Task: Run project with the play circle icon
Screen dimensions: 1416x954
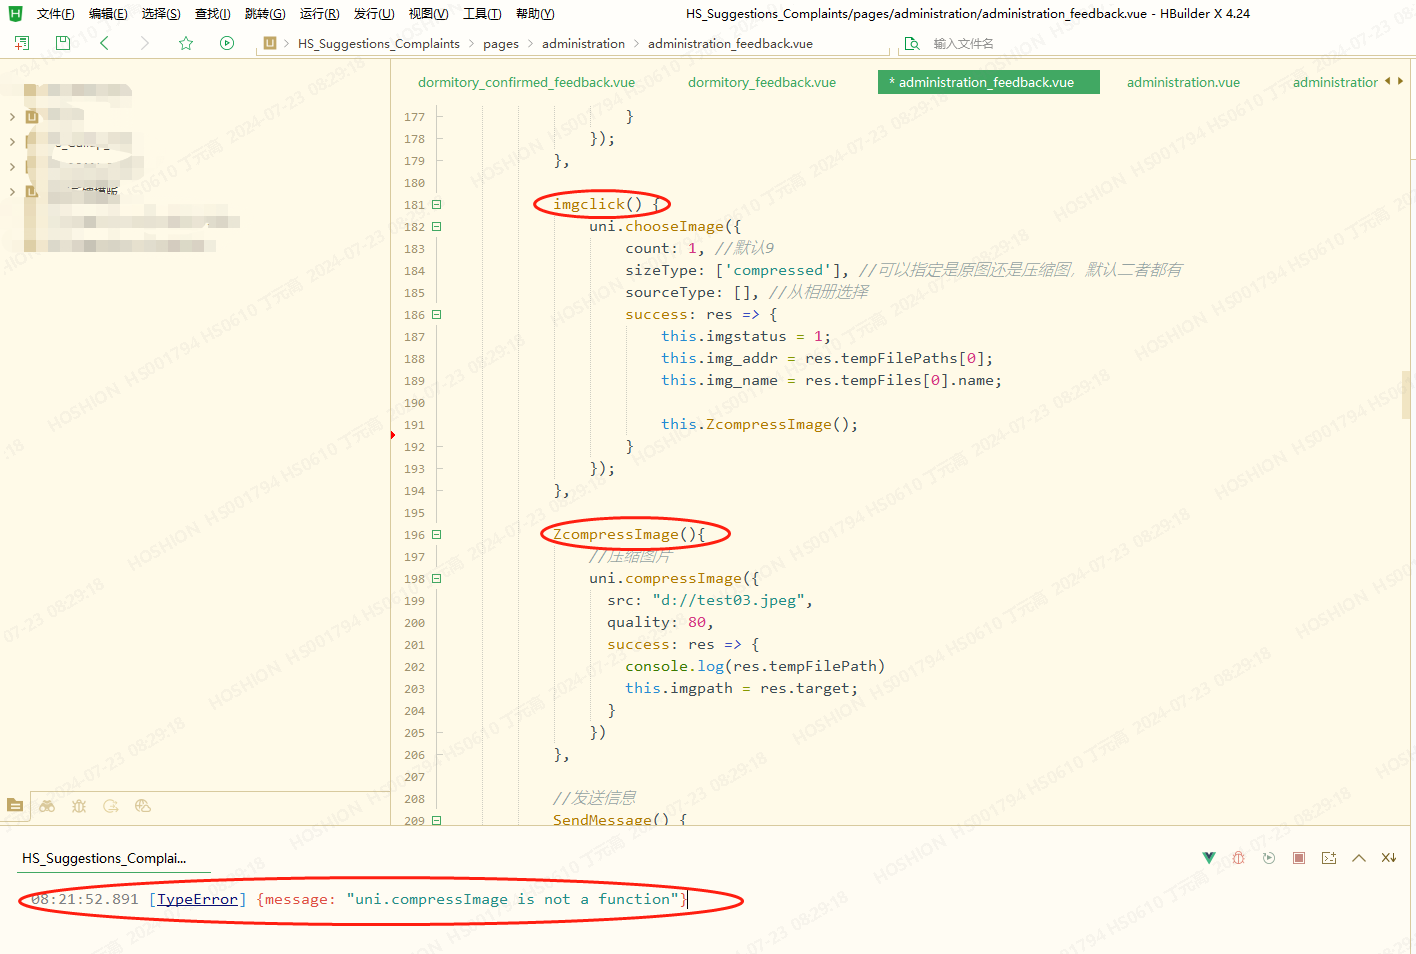Action: click(227, 43)
